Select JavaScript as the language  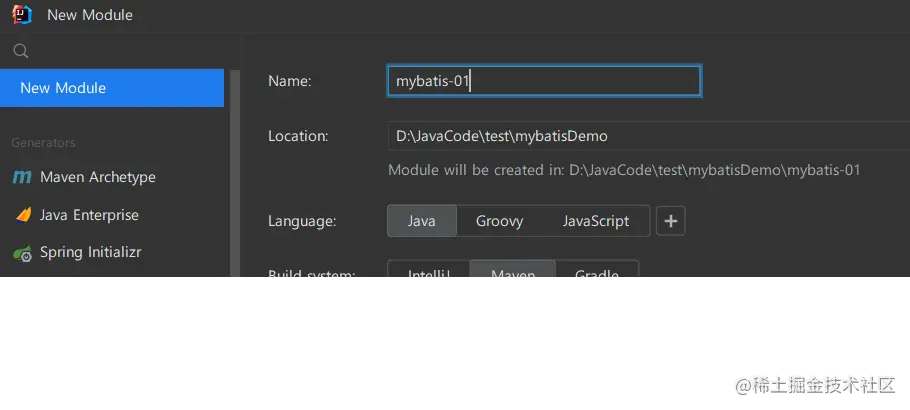pyautogui.click(x=596, y=221)
